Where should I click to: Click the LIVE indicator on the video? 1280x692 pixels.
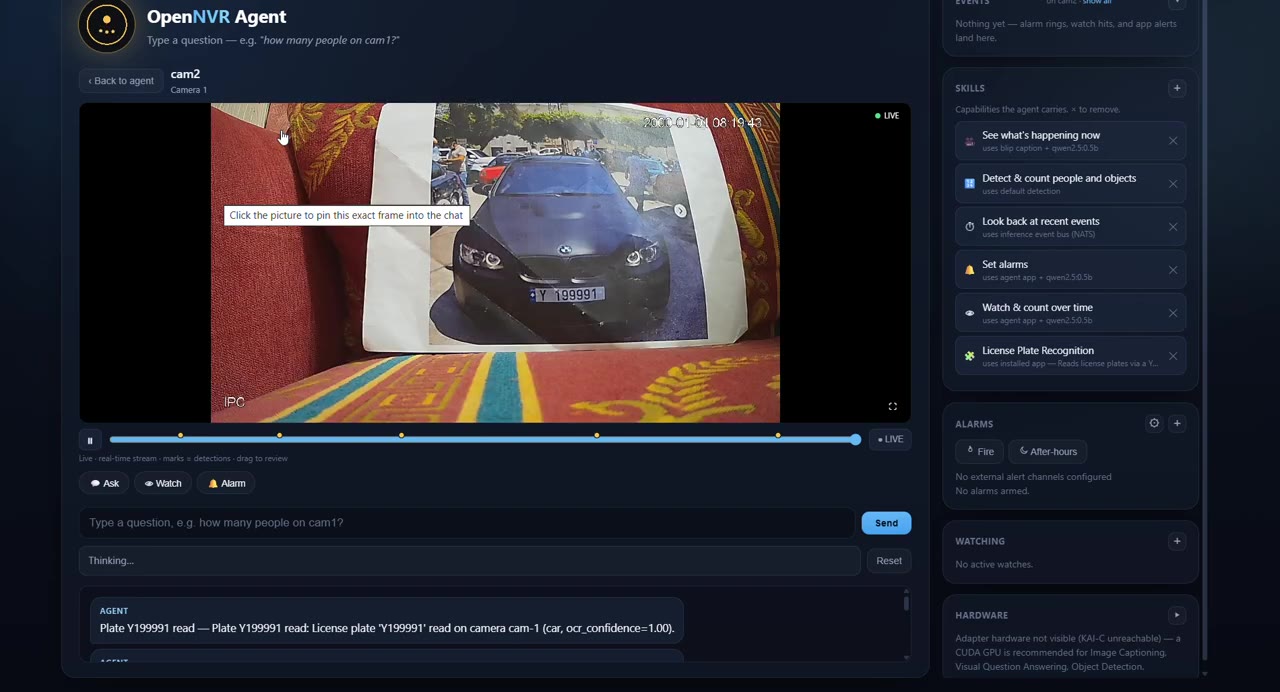[887, 116]
